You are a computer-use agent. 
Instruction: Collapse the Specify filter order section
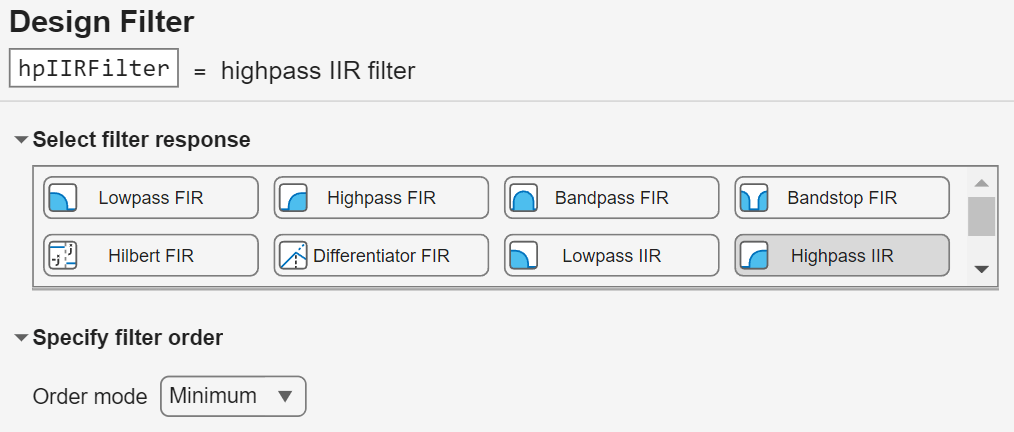coord(21,338)
